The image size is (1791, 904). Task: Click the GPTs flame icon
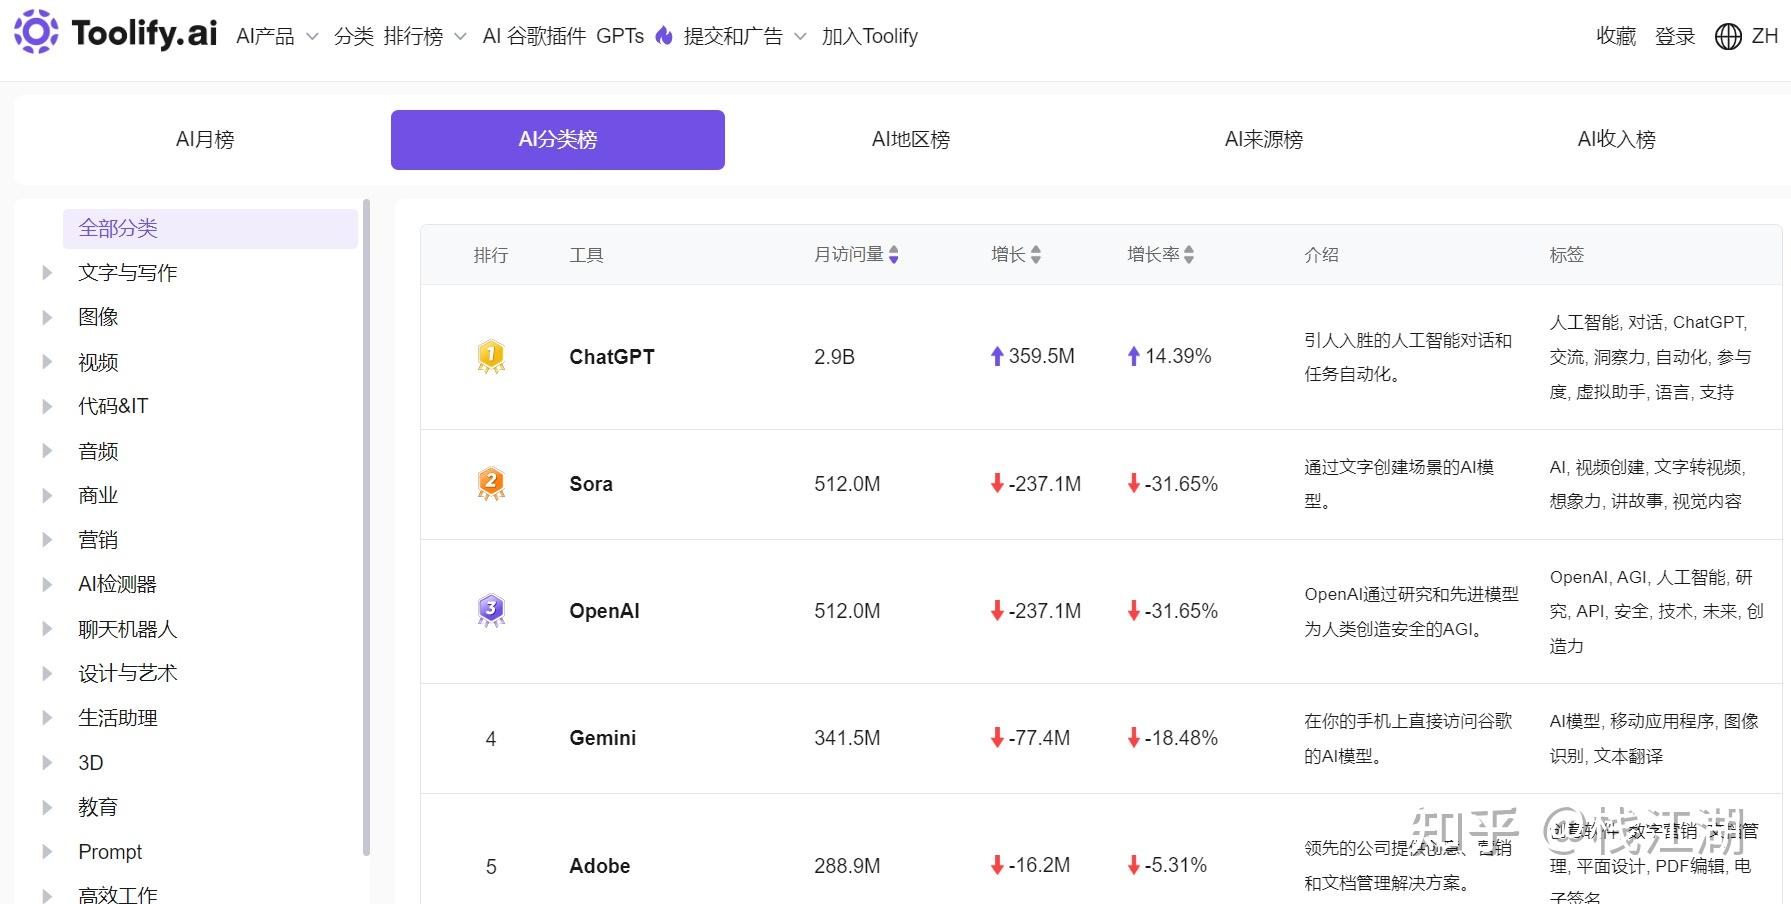664,36
